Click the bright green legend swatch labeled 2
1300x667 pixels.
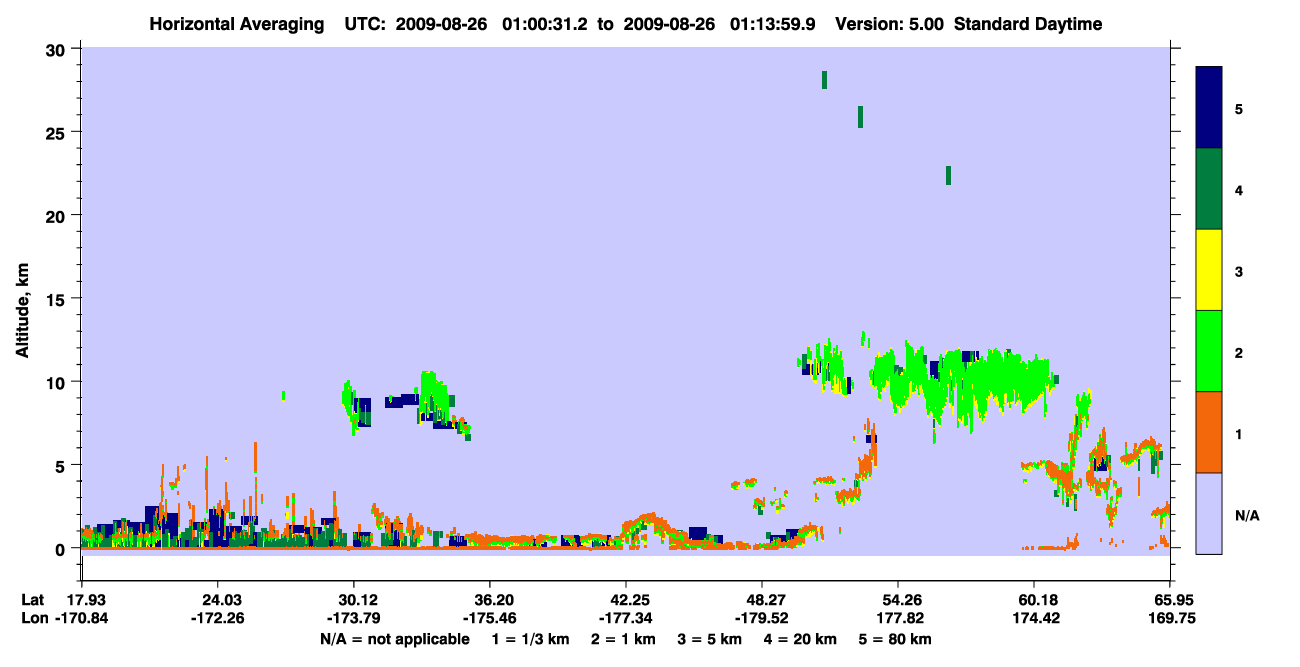pos(1209,351)
